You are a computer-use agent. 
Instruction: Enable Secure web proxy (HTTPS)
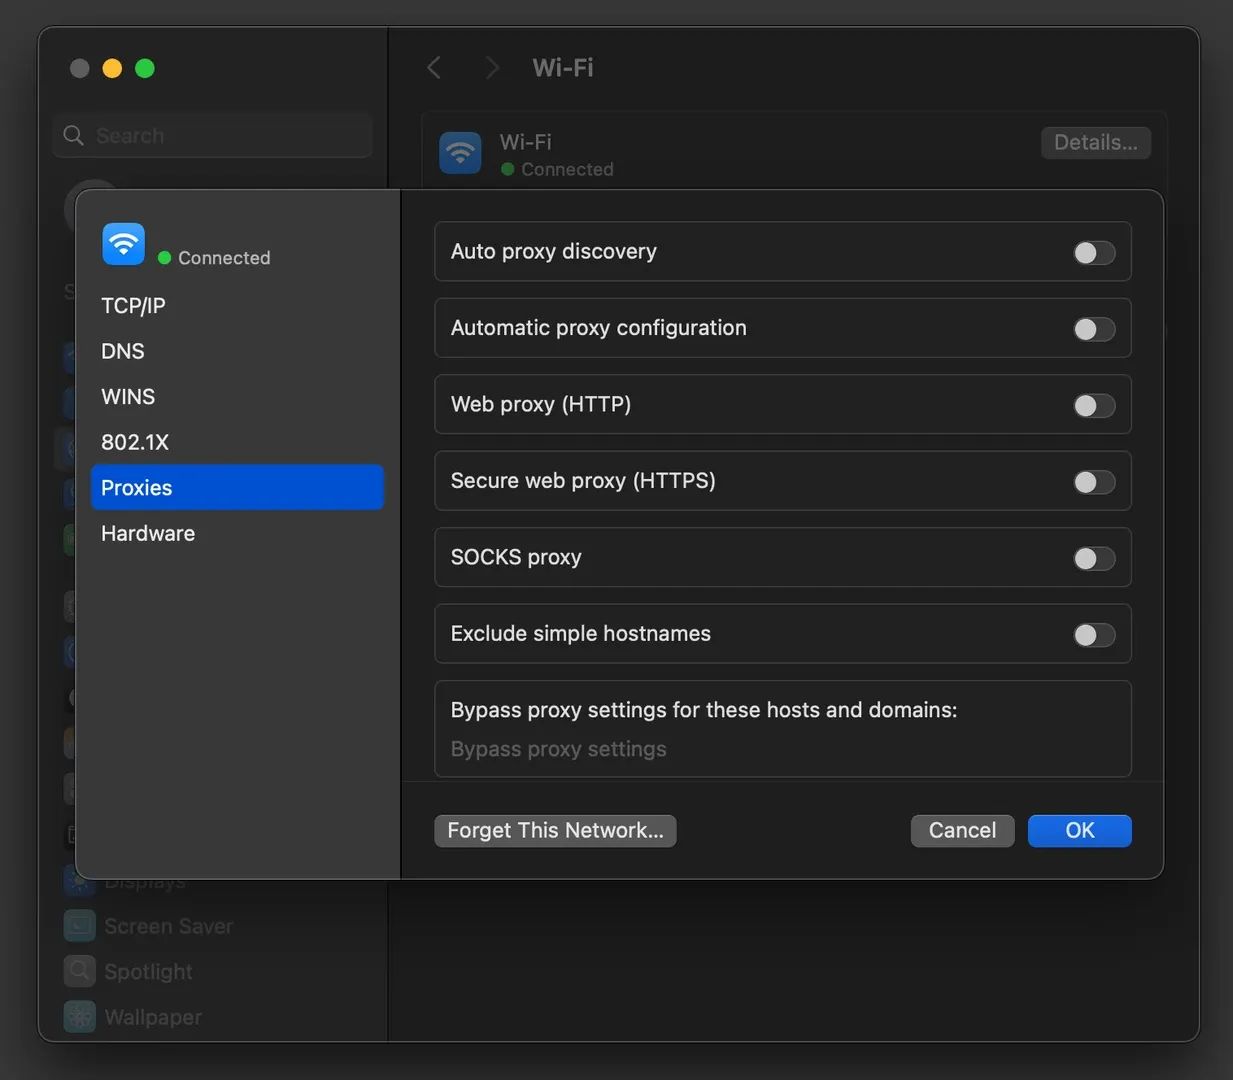(x=1093, y=482)
